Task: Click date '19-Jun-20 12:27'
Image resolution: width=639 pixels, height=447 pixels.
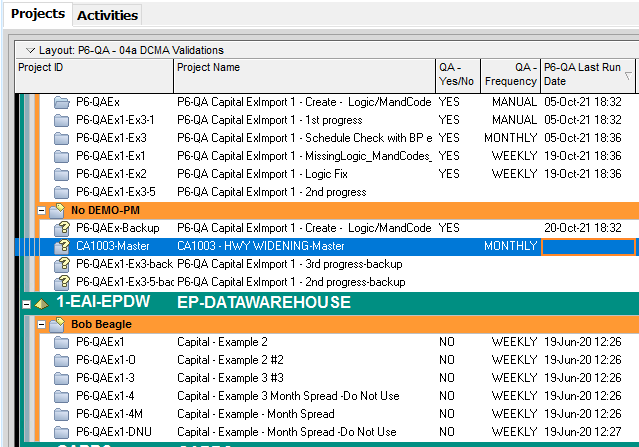Action: (x=583, y=432)
